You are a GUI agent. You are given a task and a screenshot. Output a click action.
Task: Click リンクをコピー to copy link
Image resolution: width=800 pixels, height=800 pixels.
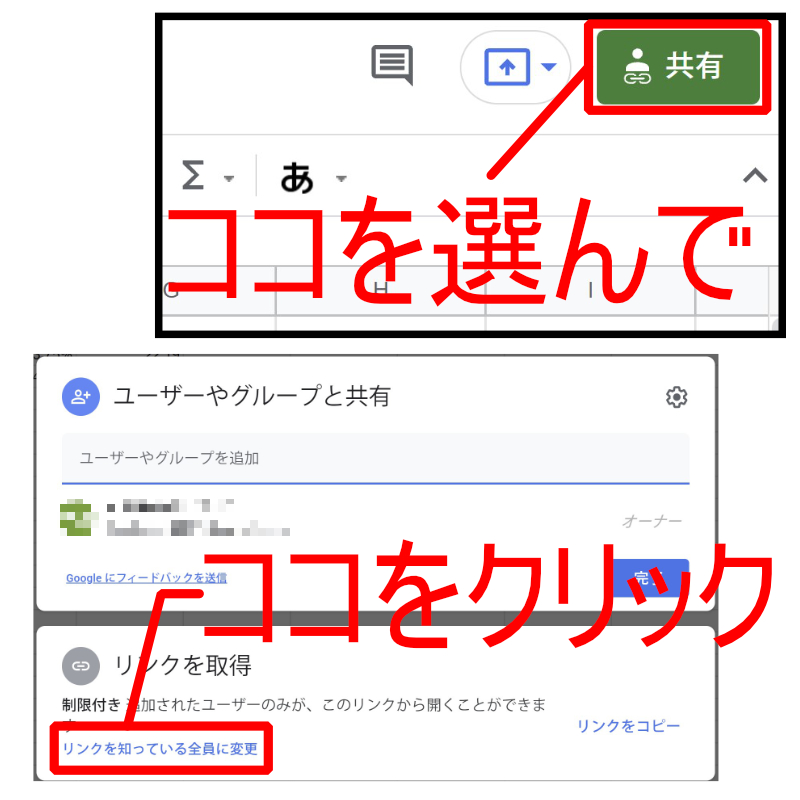(628, 726)
